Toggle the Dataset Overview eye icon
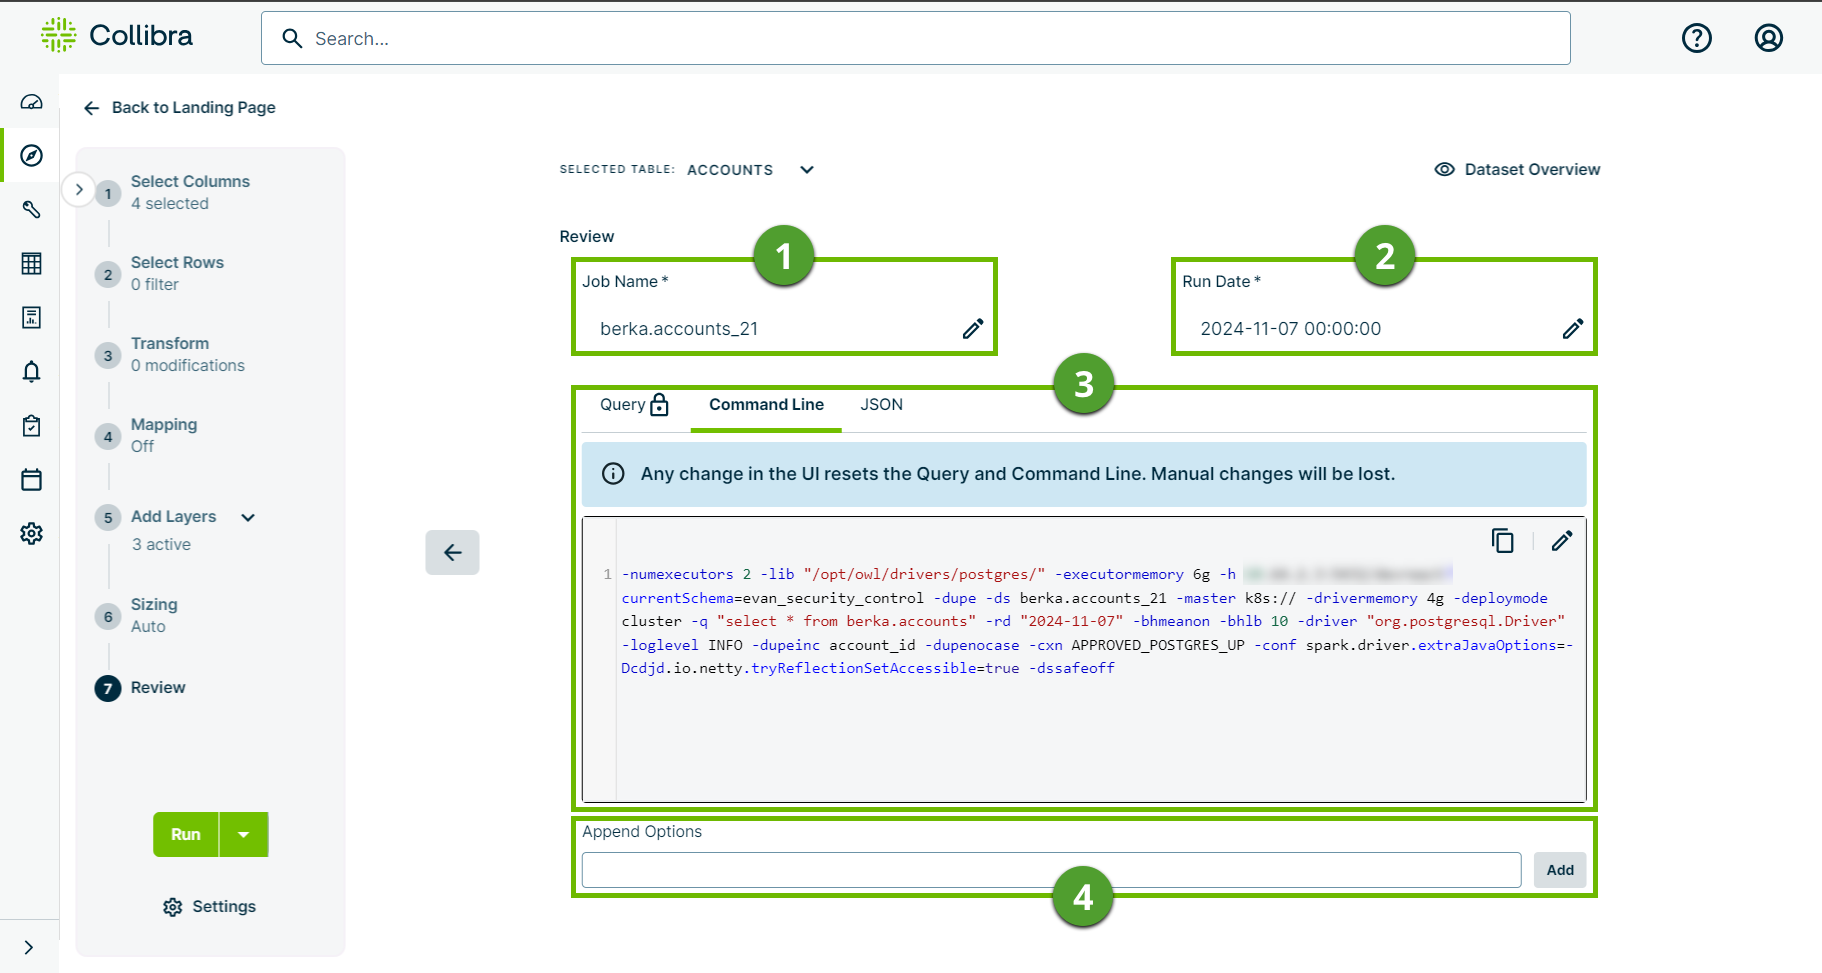This screenshot has height=973, width=1822. 1444,169
